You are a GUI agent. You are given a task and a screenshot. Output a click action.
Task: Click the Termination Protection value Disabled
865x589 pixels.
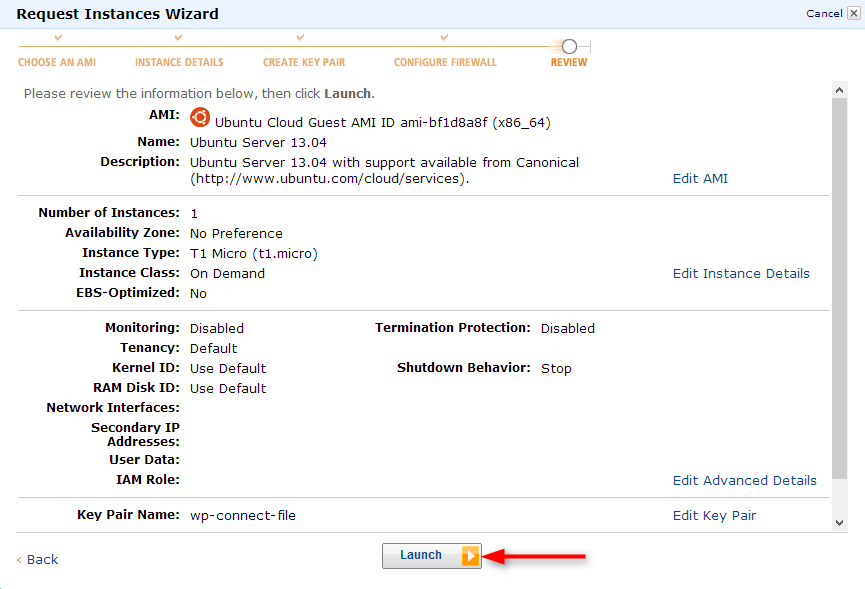[x=568, y=329]
